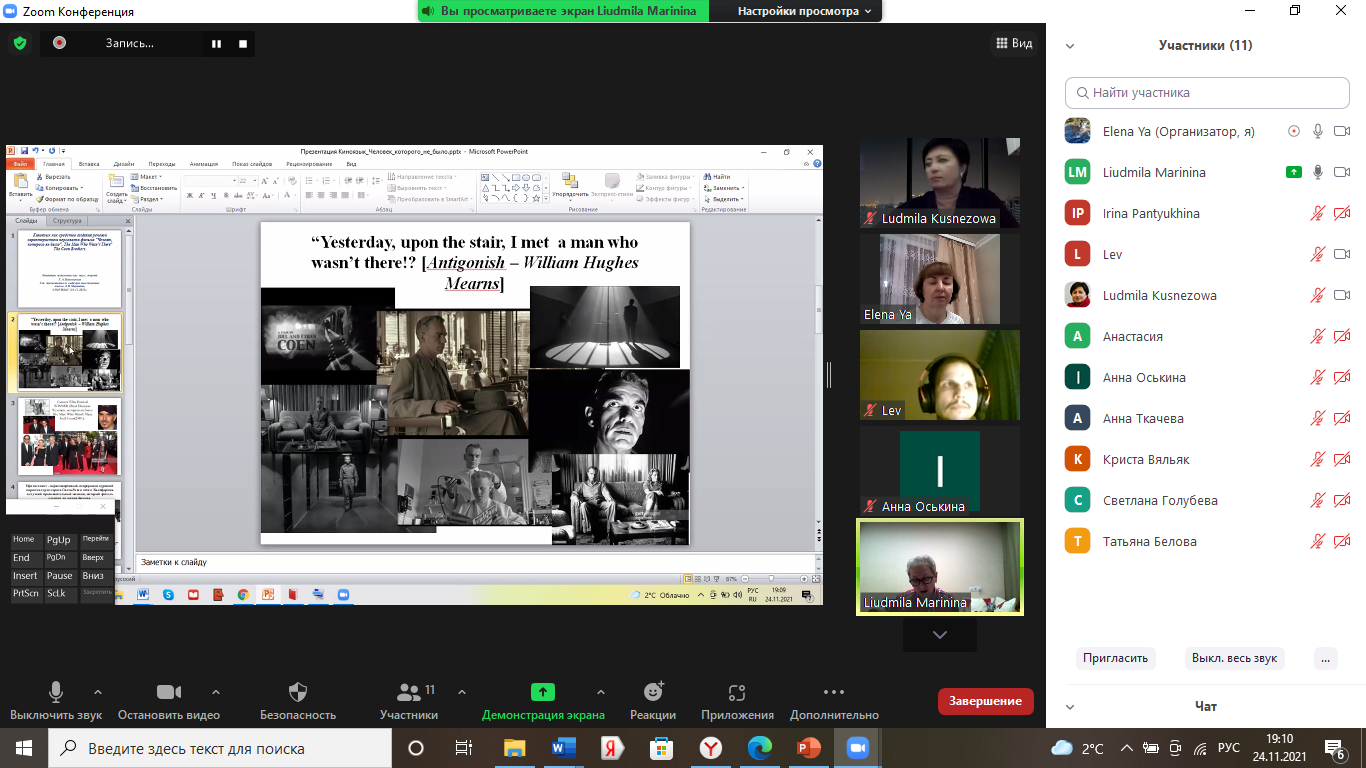
Task: Open the Безопасность security menu
Action: click(x=298, y=701)
